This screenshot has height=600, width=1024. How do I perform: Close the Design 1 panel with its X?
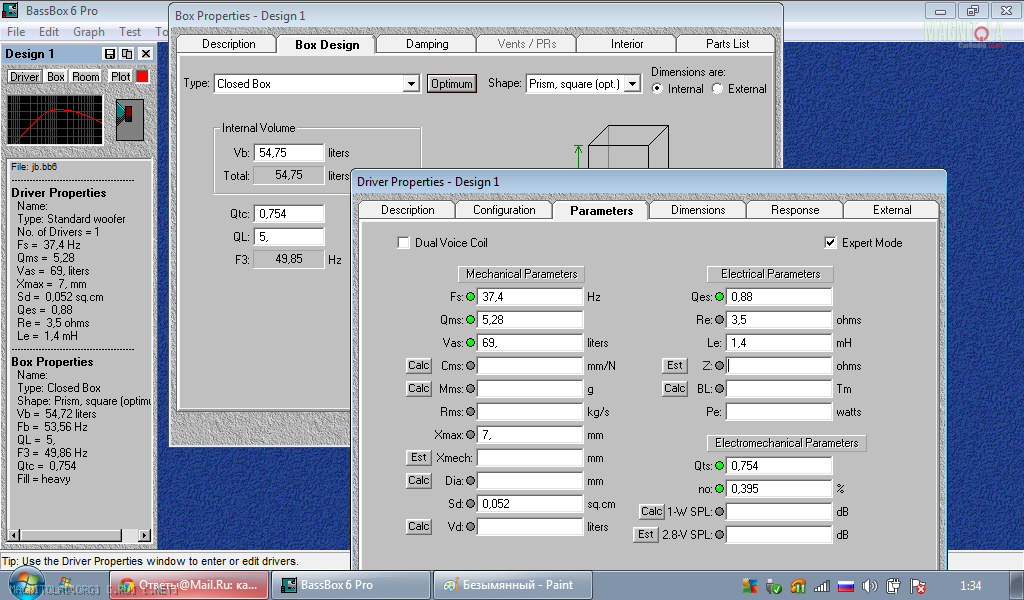pyautogui.click(x=146, y=54)
